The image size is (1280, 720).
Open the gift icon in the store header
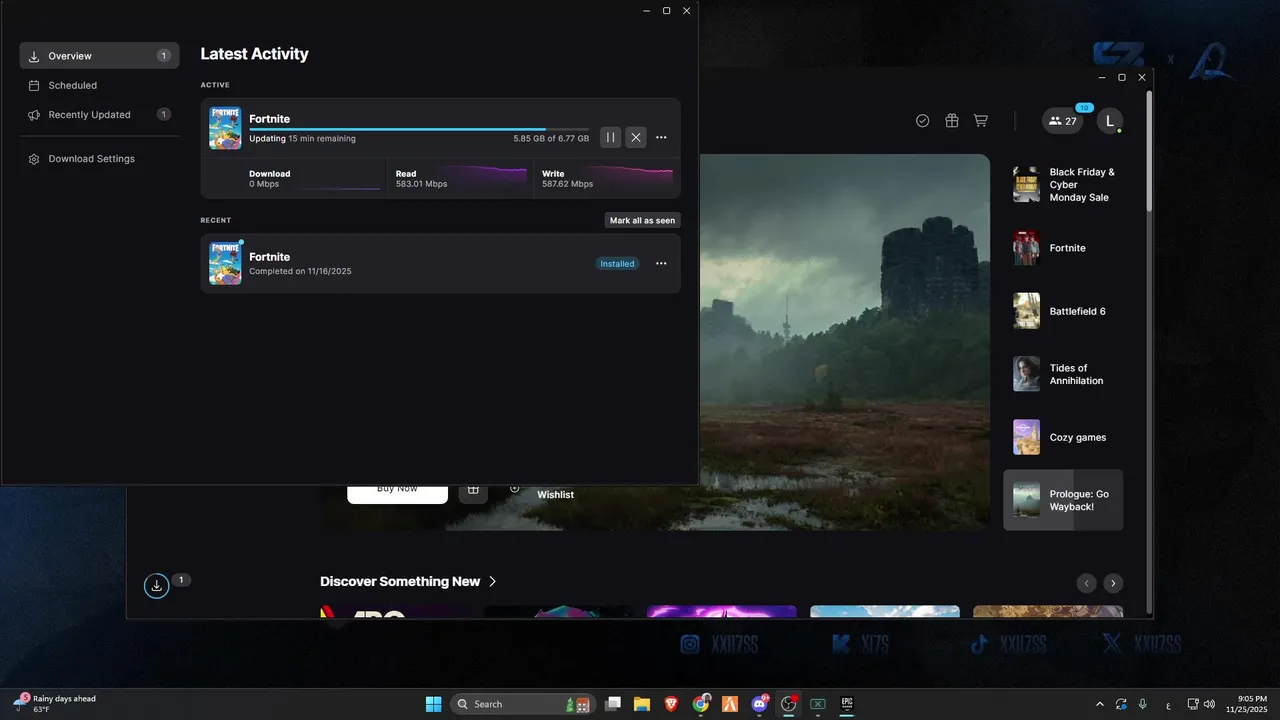[952, 121]
